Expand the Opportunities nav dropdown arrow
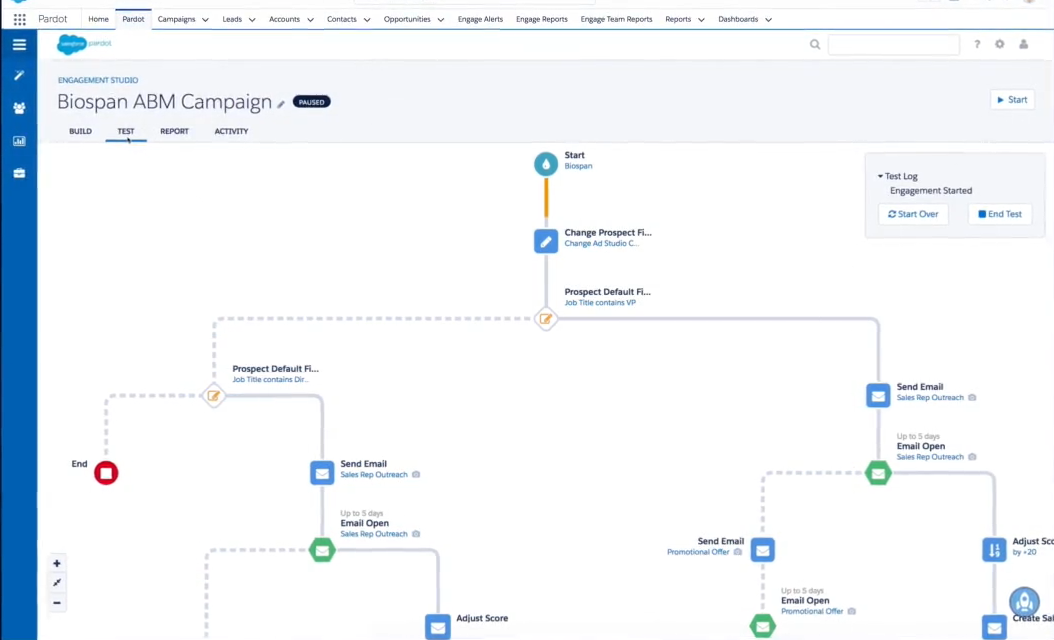The width and height of the screenshot is (1054, 640). 440,20
